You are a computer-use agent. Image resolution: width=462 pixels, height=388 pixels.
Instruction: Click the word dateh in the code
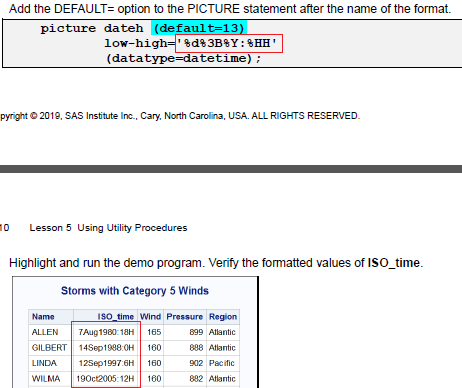tap(123, 28)
